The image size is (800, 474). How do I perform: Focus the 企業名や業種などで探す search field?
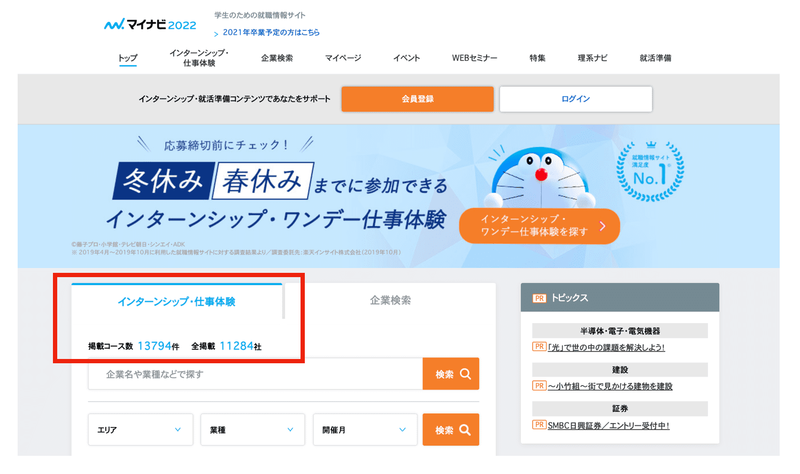pos(256,374)
